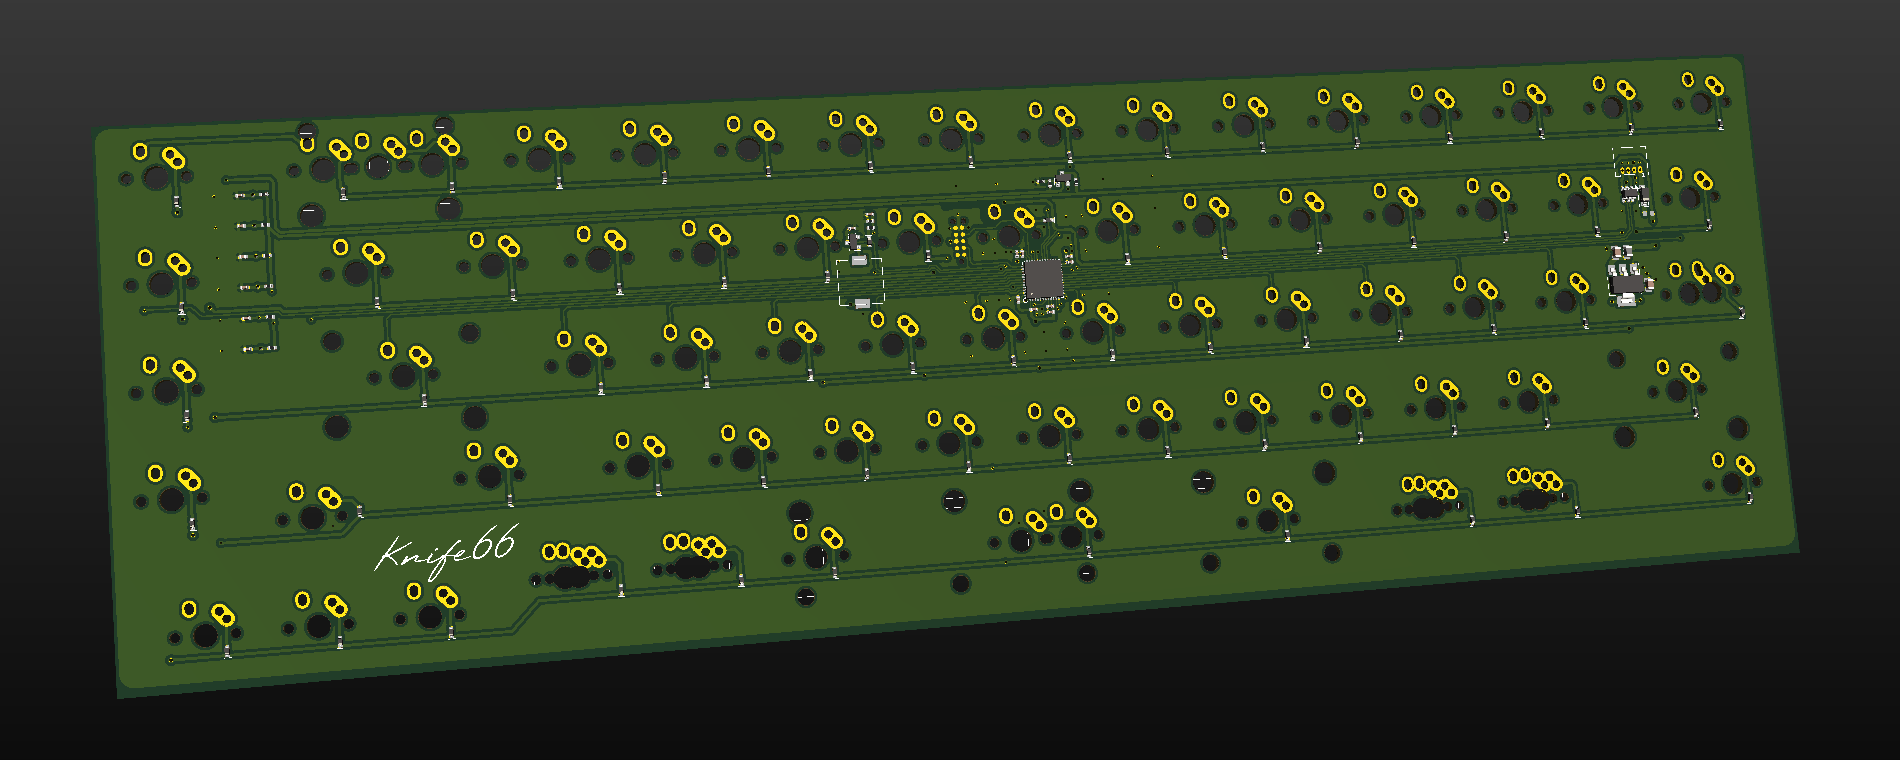Click the top-left corner switch center hole
Screen dimensions: 1900x760
(157, 178)
